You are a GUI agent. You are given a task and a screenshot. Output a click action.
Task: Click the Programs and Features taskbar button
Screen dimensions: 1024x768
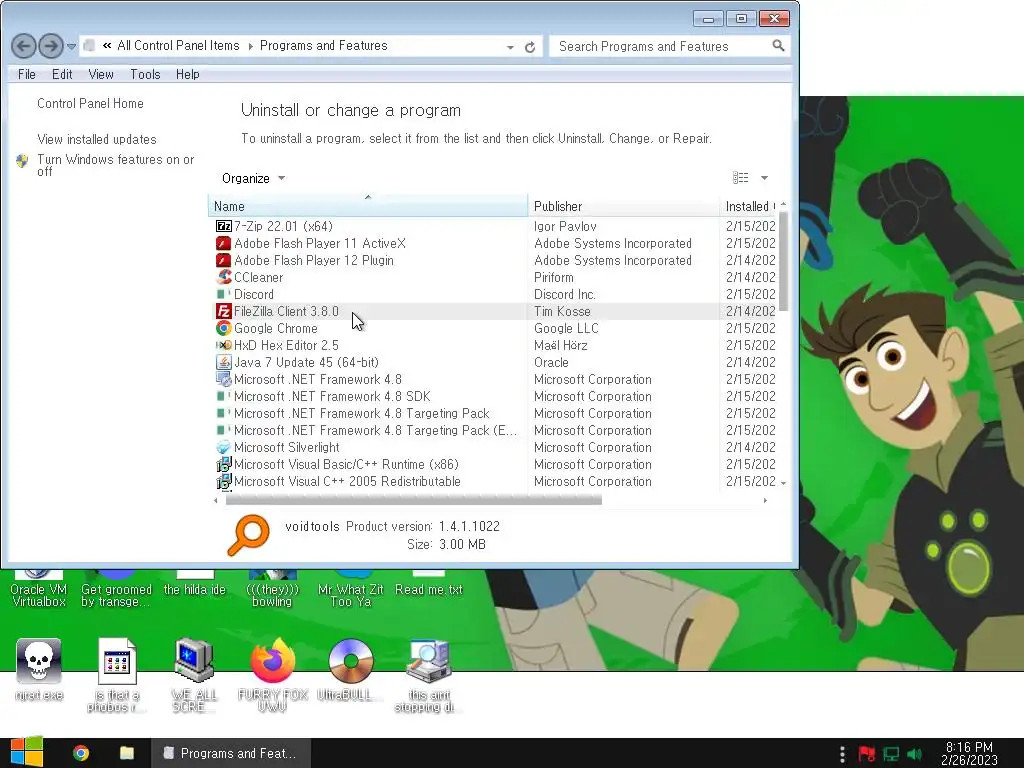pyautogui.click(x=231, y=753)
